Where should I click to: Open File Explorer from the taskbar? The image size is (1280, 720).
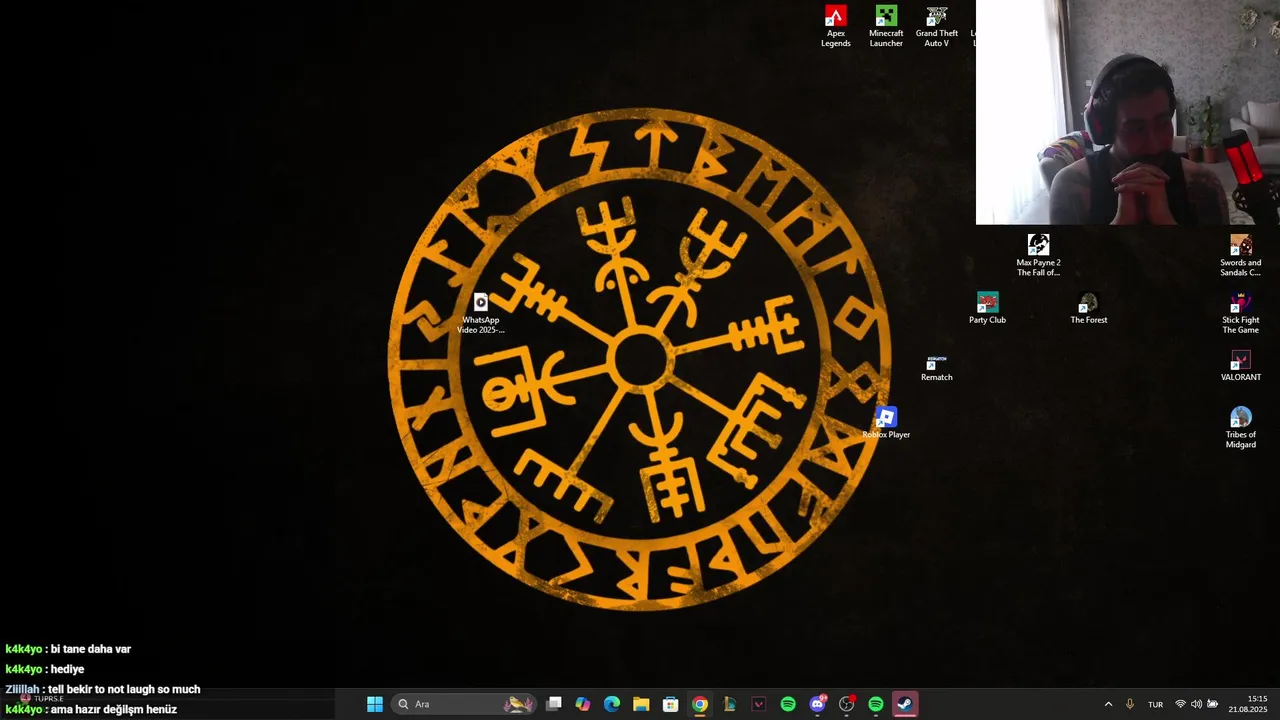tap(641, 704)
